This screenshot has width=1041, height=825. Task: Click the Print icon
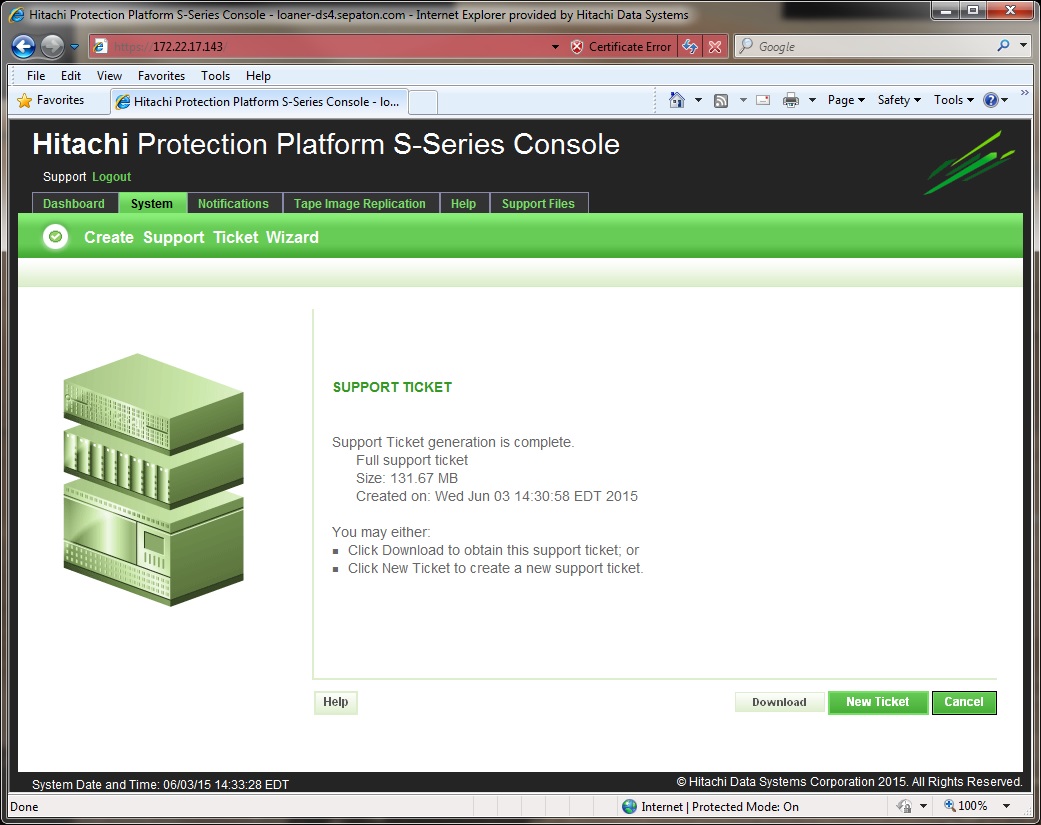[x=791, y=101]
